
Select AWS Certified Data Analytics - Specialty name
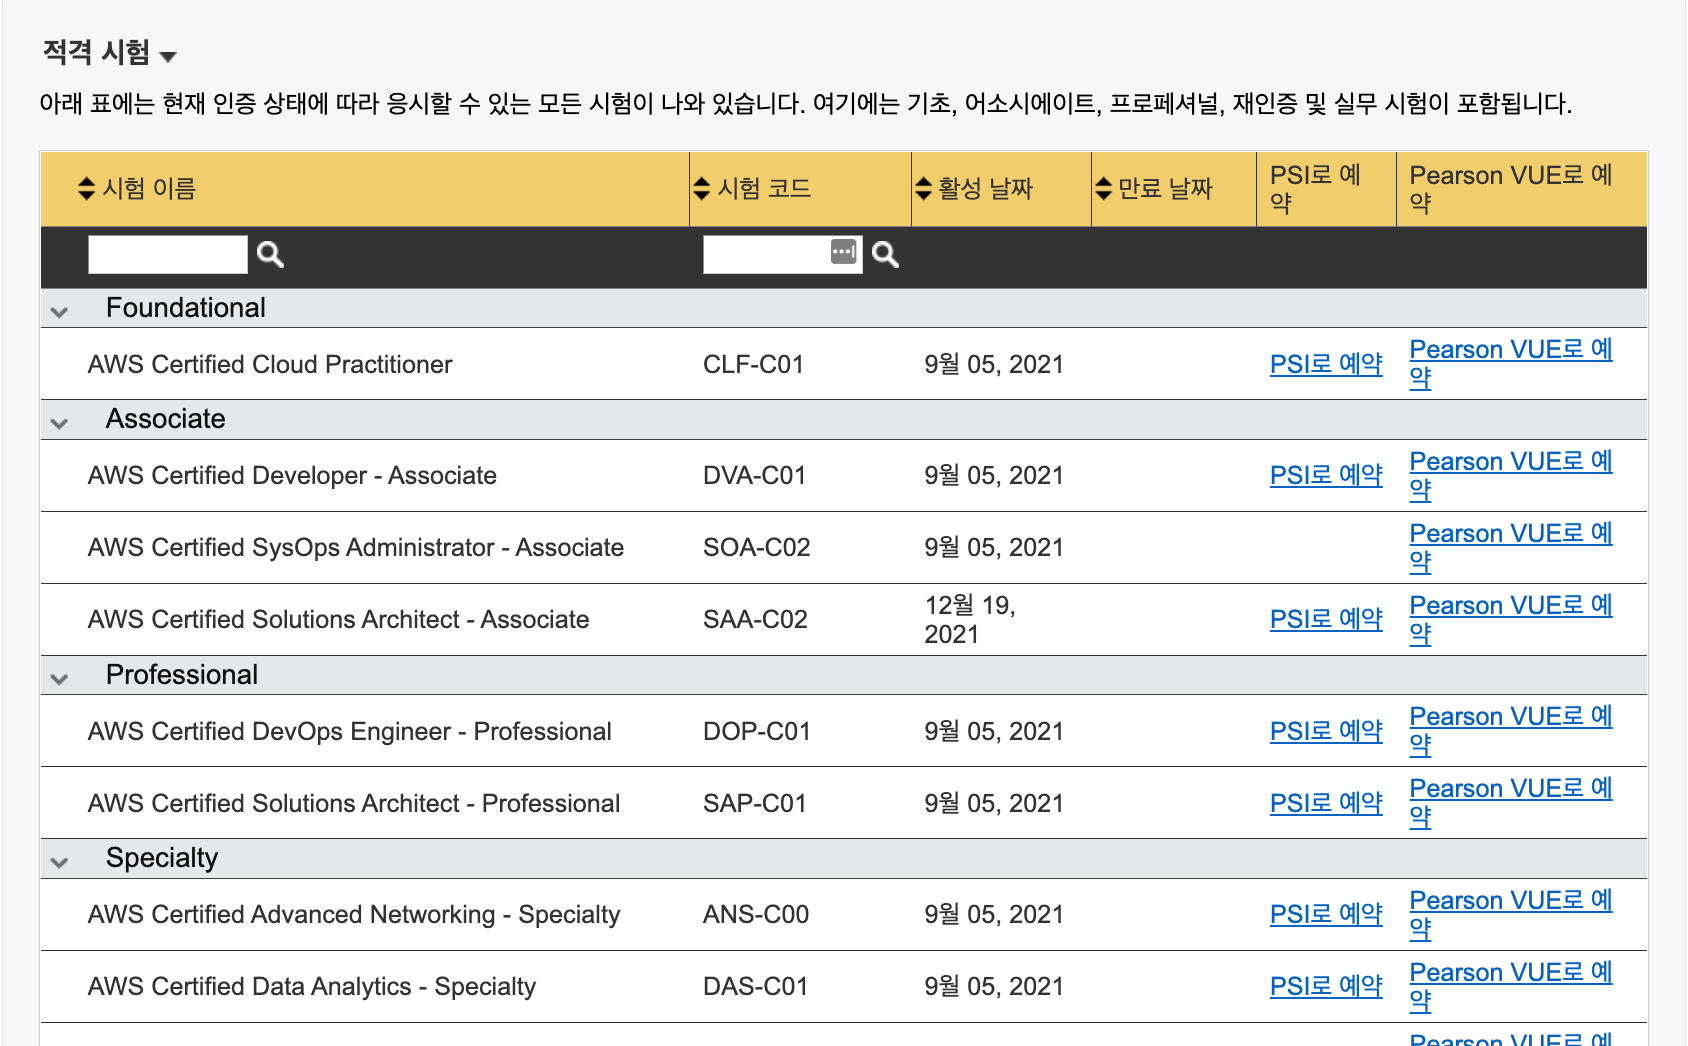(x=312, y=986)
